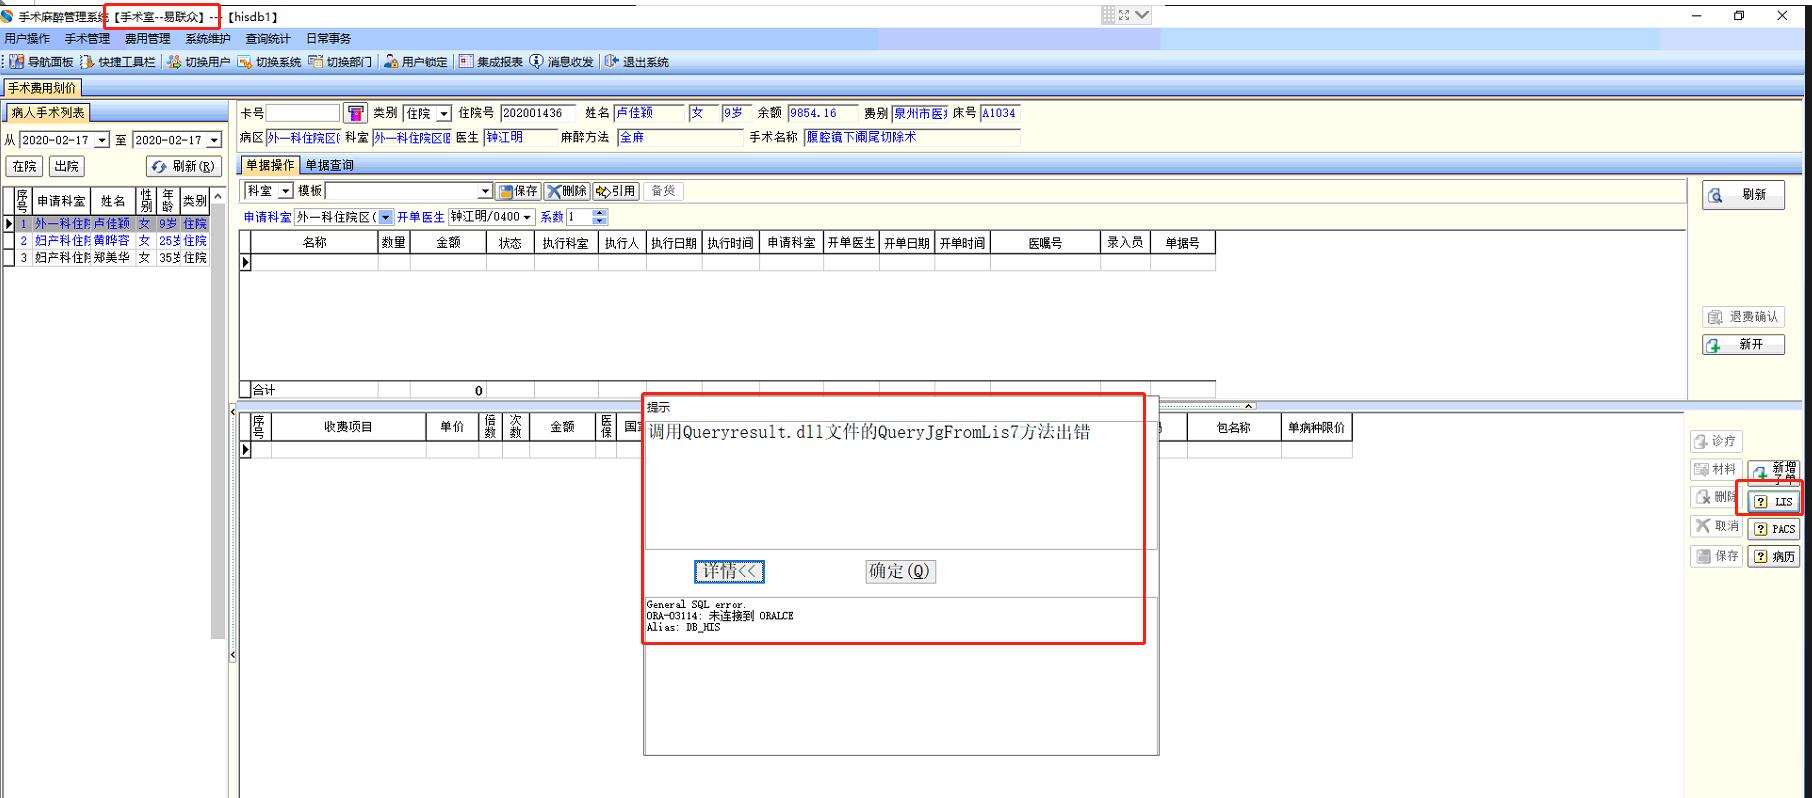Click the 卡号 card number input field
Screen dimensions: 1812x798
tap(303, 113)
